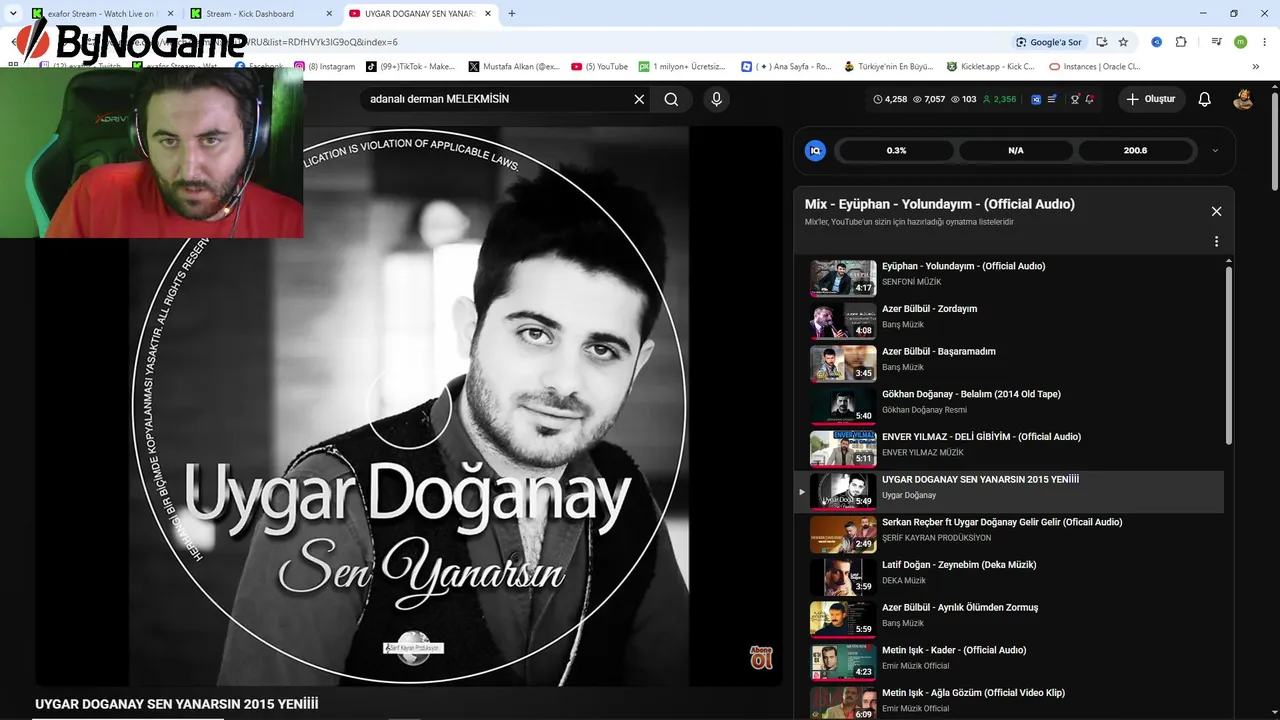This screenshot has height=720, width=1280.
Task: Open the Mix playlist three-dot menu
Action: point(1216,241)
